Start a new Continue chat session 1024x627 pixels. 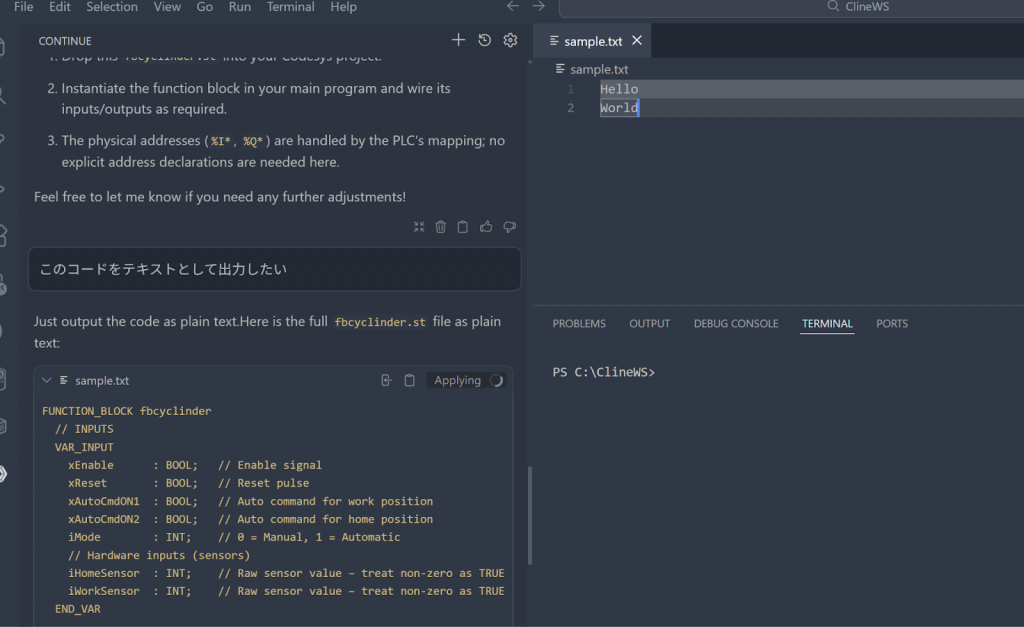click(458, 40)
